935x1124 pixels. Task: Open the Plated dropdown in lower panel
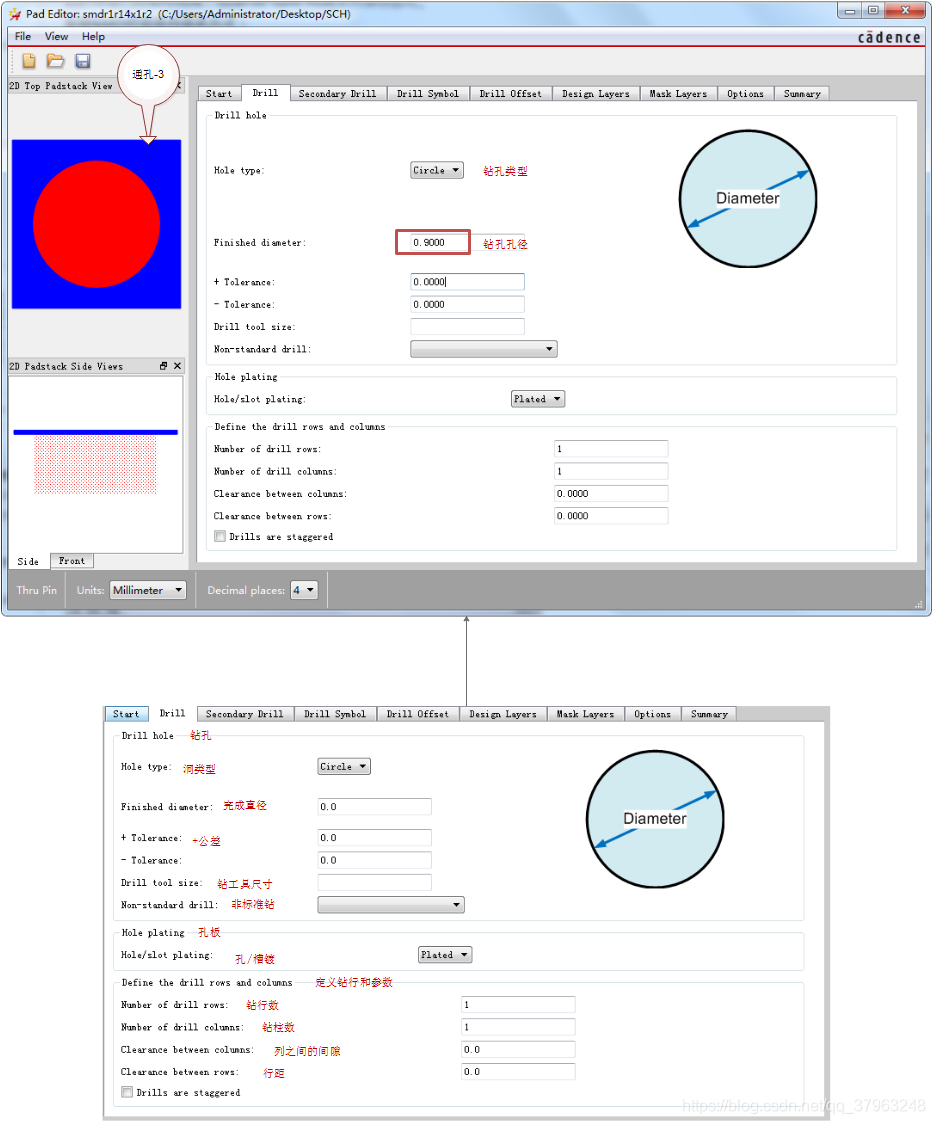(445, 955)
